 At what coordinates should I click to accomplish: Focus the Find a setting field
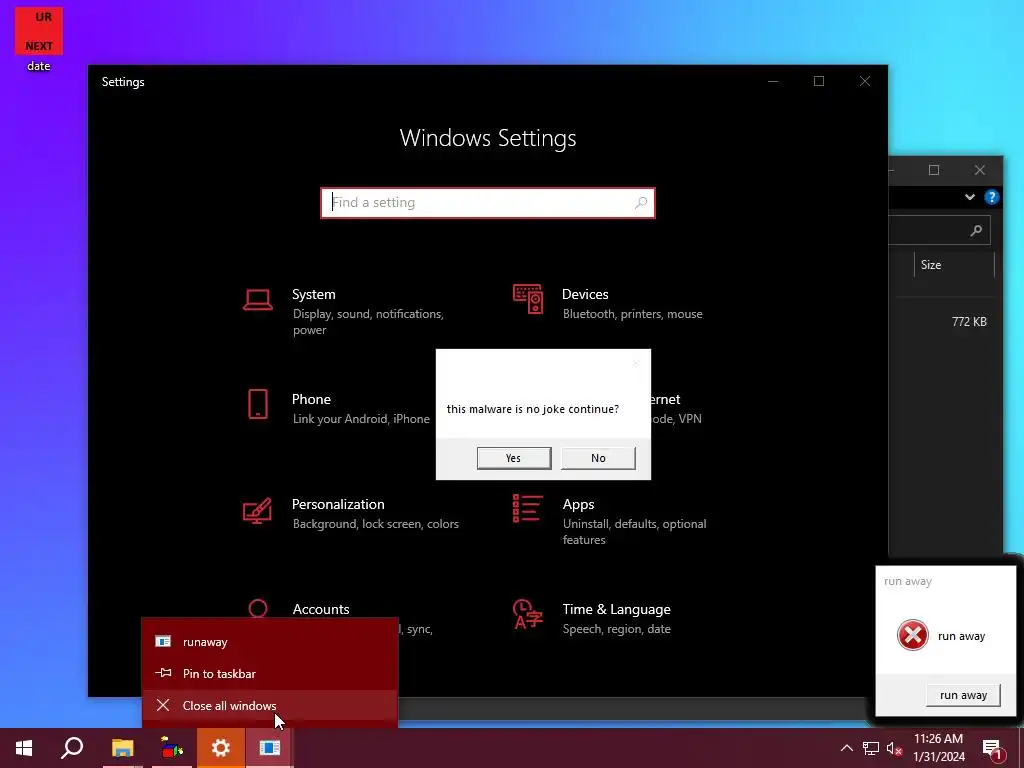click(488, 202)
